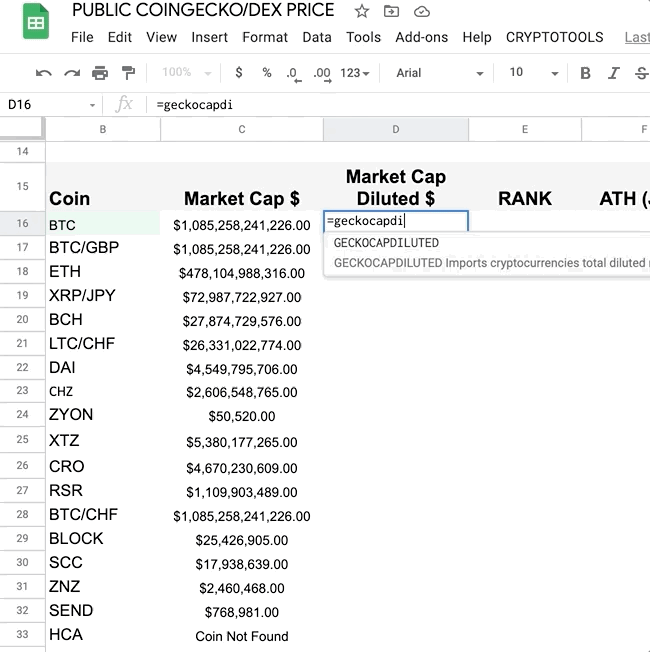Screen dimensions: 650x652
Task: Click the Last edit link
Action: coord(637,37)
